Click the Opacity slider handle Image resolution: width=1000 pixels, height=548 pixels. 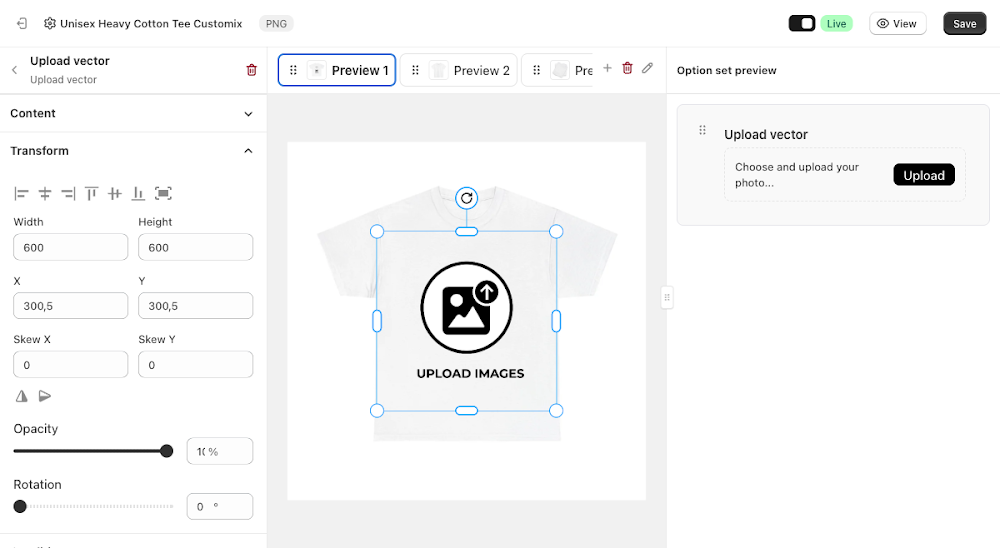[166, 451]
